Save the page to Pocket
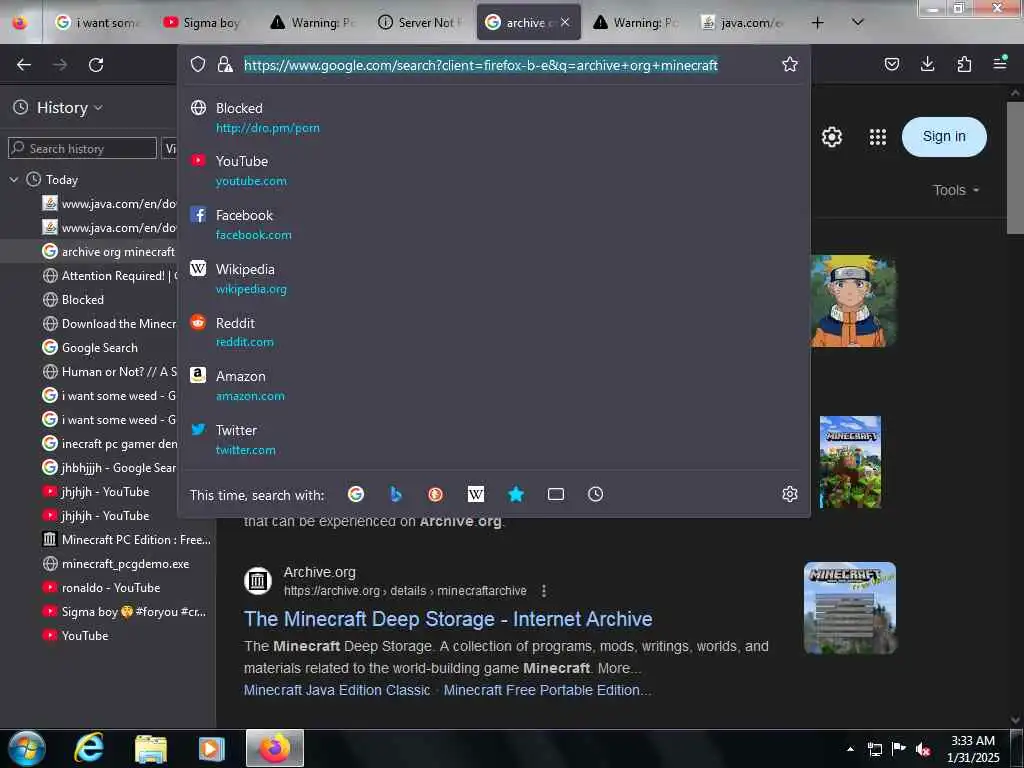 click(891, 64)
